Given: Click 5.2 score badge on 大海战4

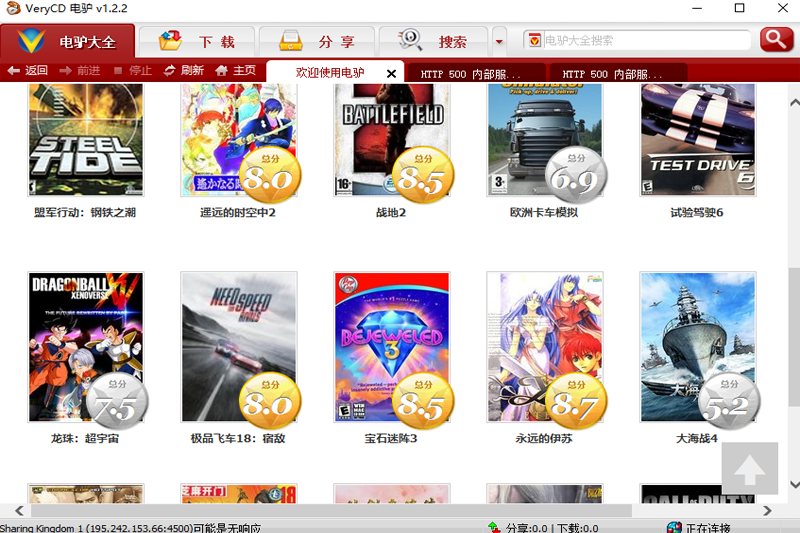Looking at the screenshot, I should pos(729,401).
